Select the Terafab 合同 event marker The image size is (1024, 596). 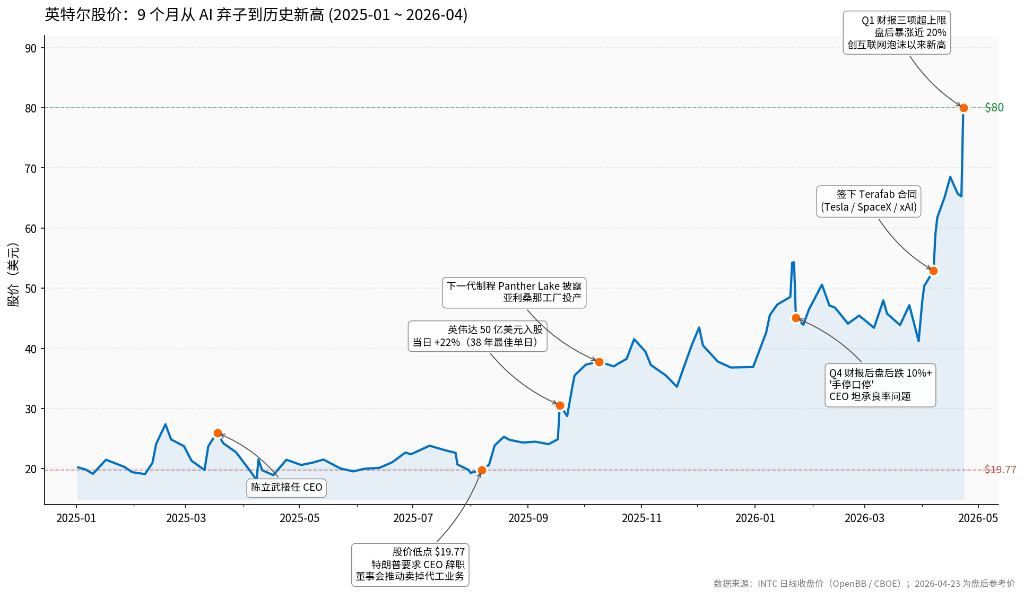(x=932, y=269)
